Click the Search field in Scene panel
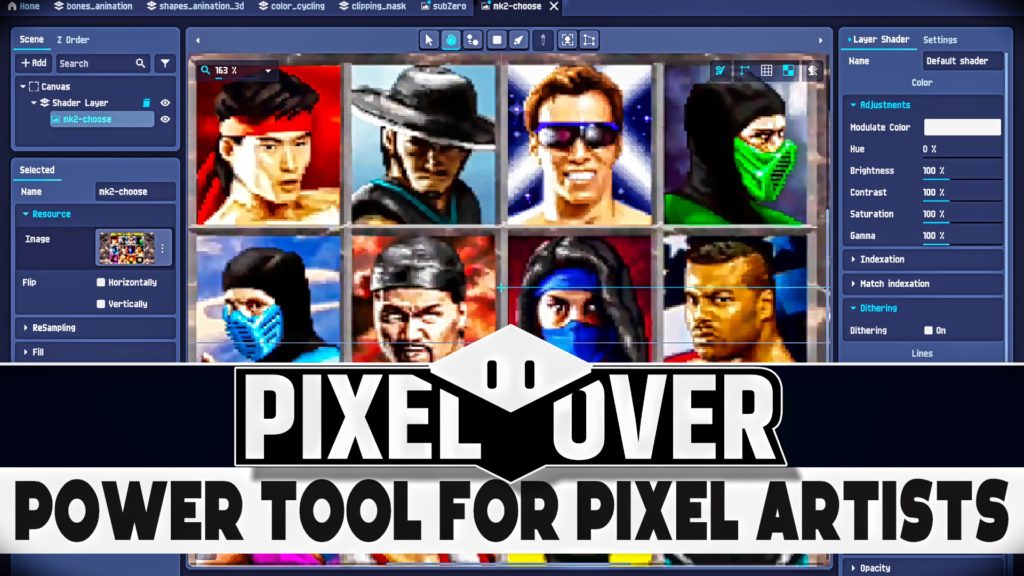Viewport: 1024px width, 576px height. tap(103, 63)
